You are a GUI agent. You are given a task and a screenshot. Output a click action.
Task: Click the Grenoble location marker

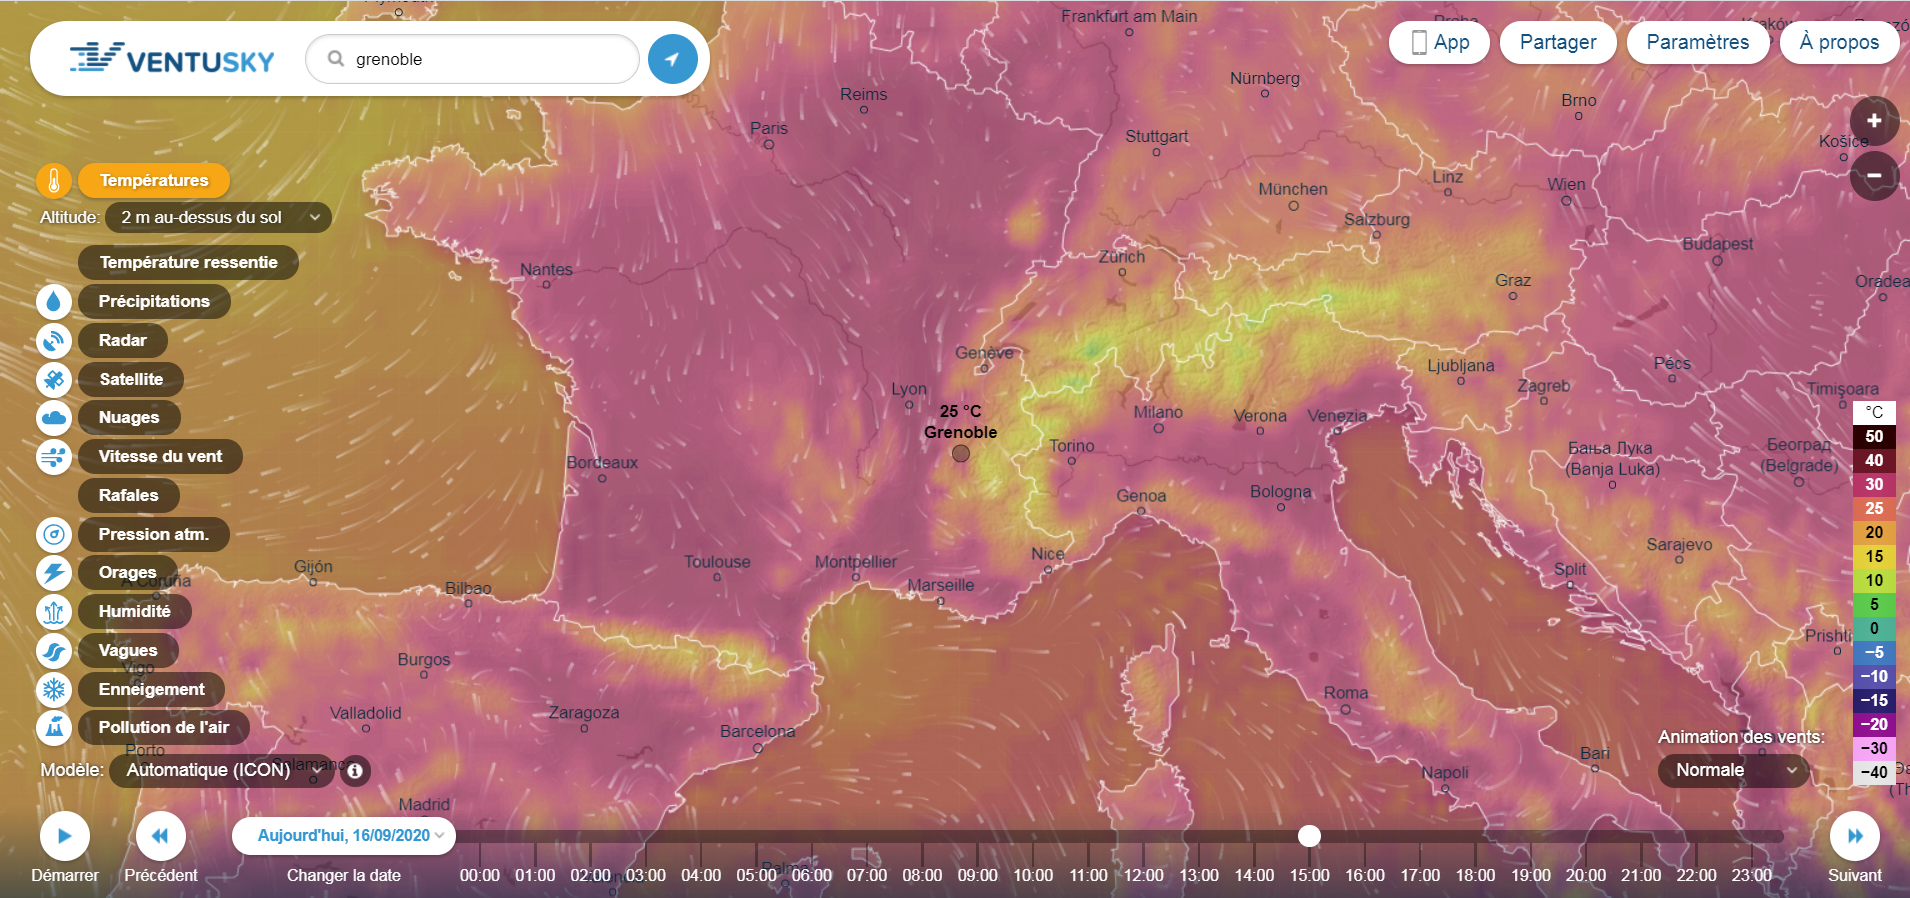click(961, 453)
